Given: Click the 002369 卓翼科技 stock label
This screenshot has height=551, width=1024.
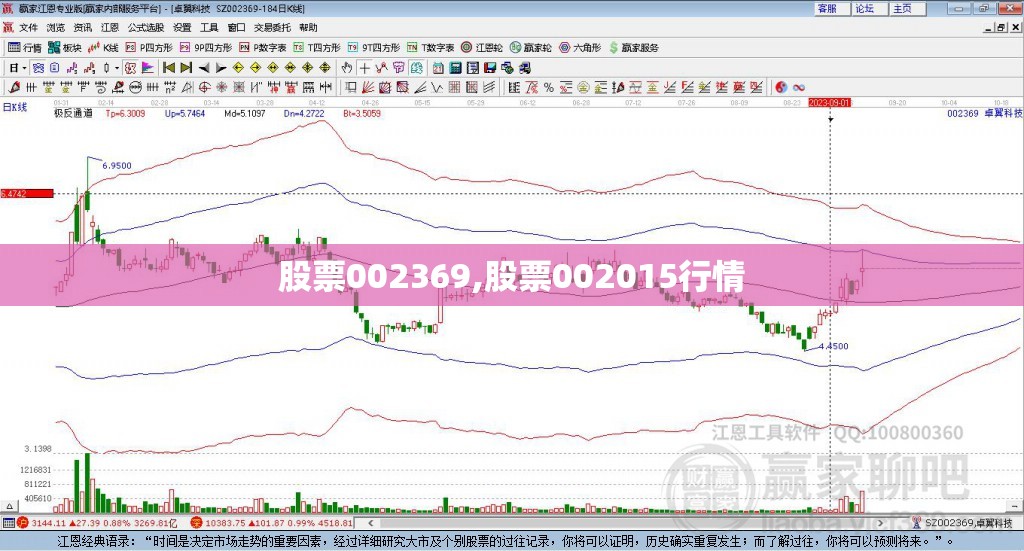Looking at the screenshot, I should [985, 113].
